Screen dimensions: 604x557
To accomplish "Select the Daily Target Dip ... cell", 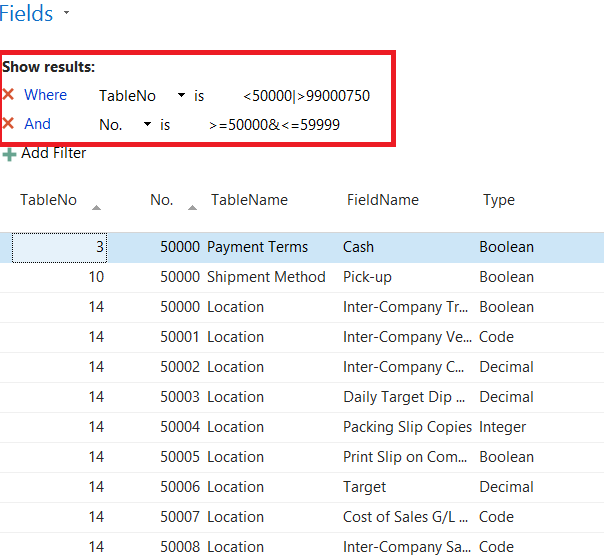I will [404, 397].
